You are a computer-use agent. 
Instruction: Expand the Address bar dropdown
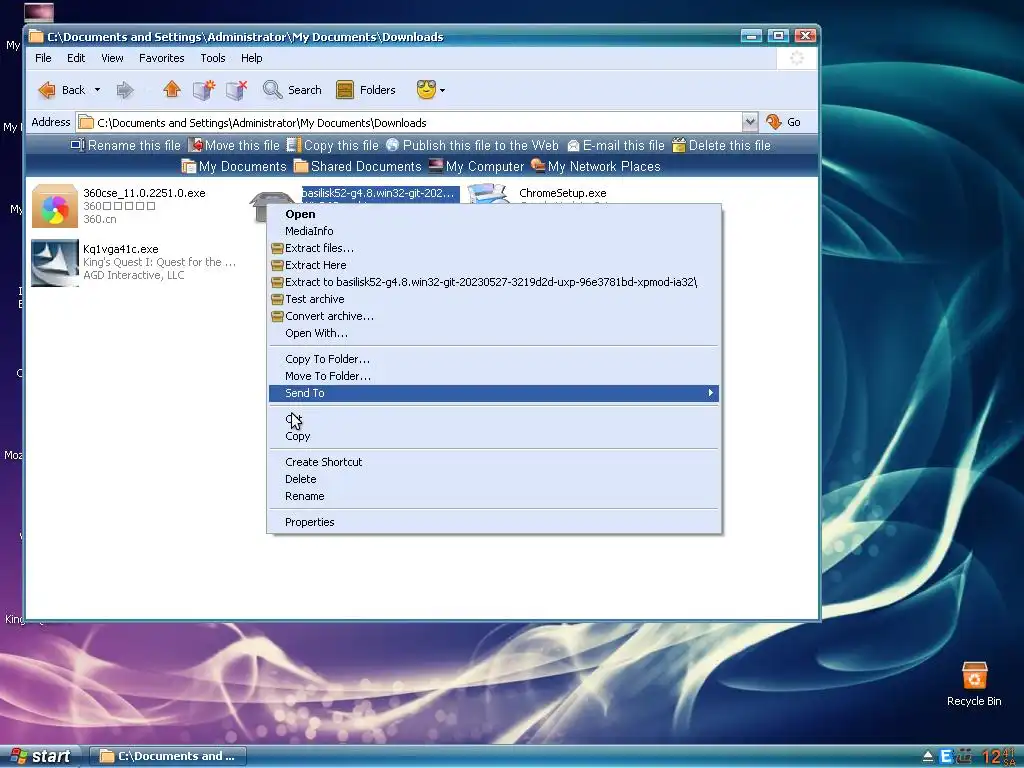click(750, 122)
